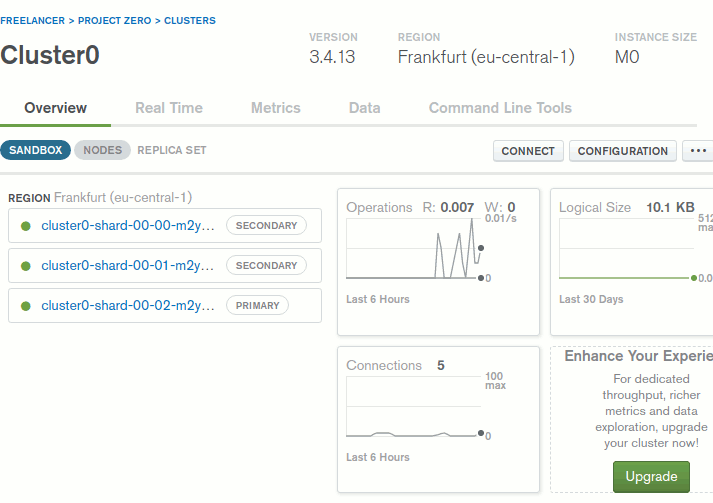Open the Metrics tab
Image resolution: width=713 pixels, height=503 pixels.
click(276, 108)
